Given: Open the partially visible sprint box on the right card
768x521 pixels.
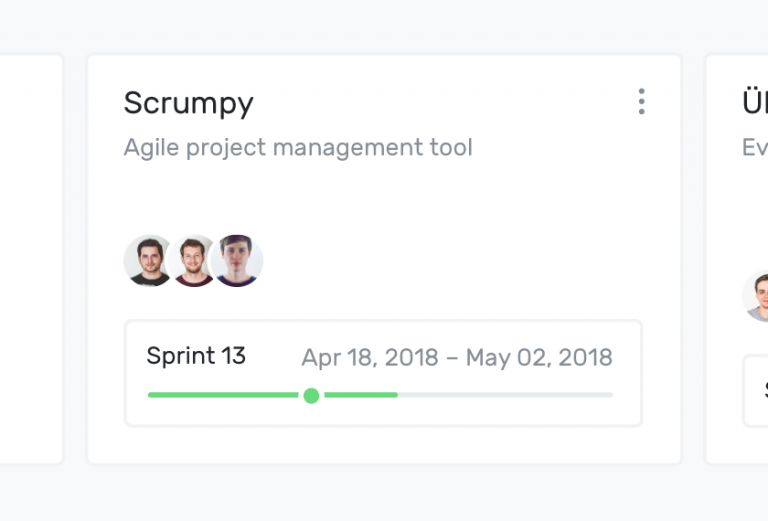Looking at the screenshot, I should click(755, 391).
